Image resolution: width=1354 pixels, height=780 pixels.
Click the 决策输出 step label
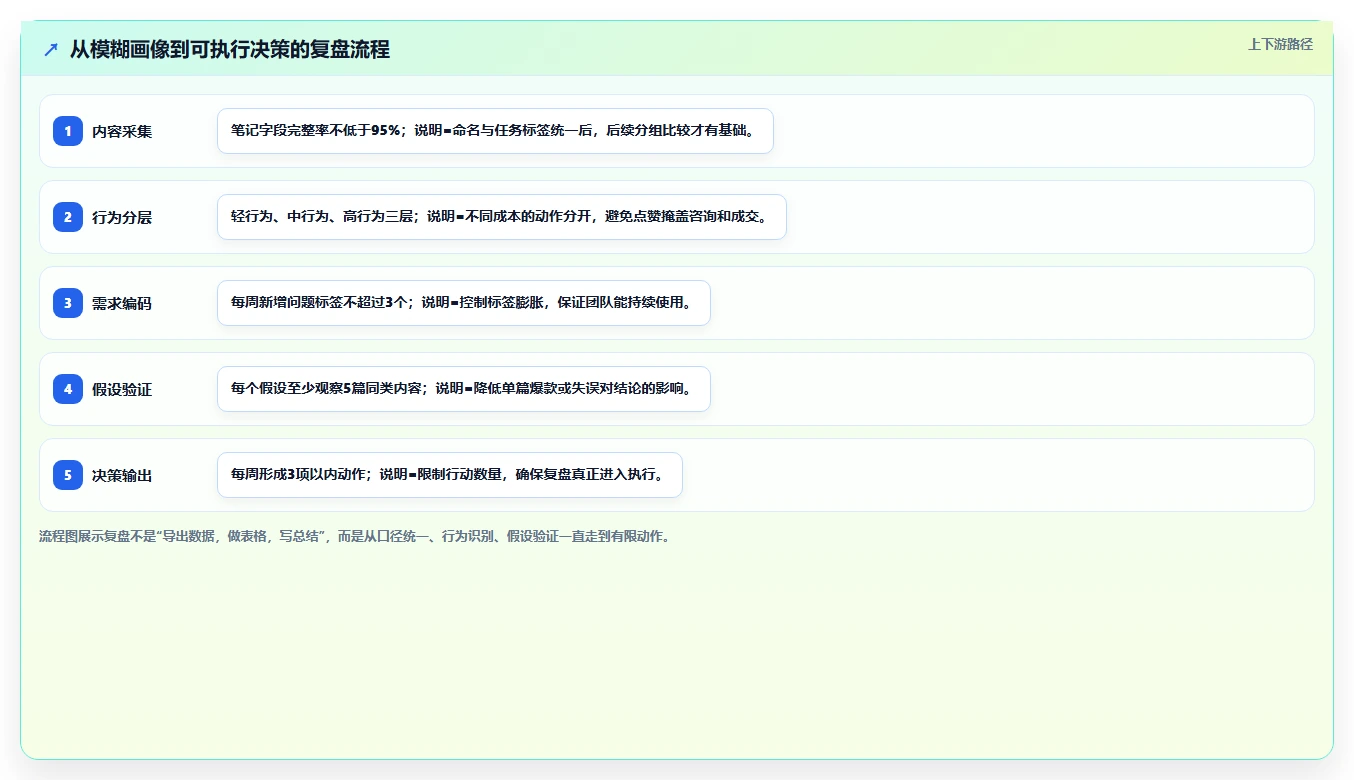click(x=122, y=475)
